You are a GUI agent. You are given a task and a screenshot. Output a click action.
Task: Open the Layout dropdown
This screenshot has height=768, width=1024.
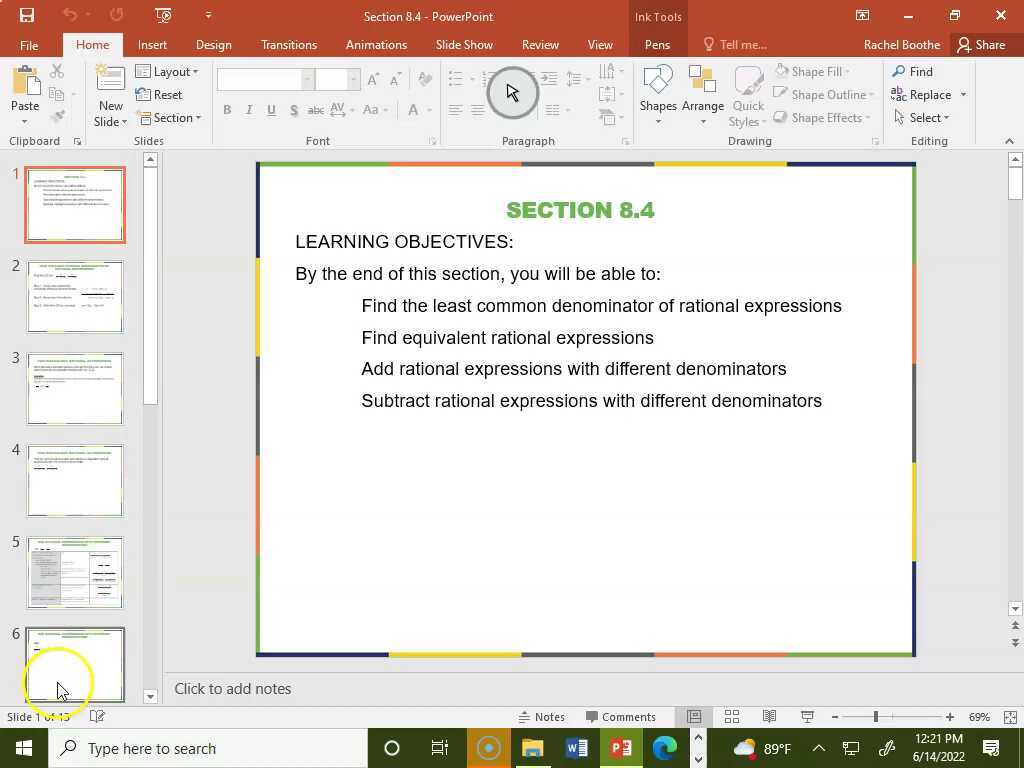point(170,71)
